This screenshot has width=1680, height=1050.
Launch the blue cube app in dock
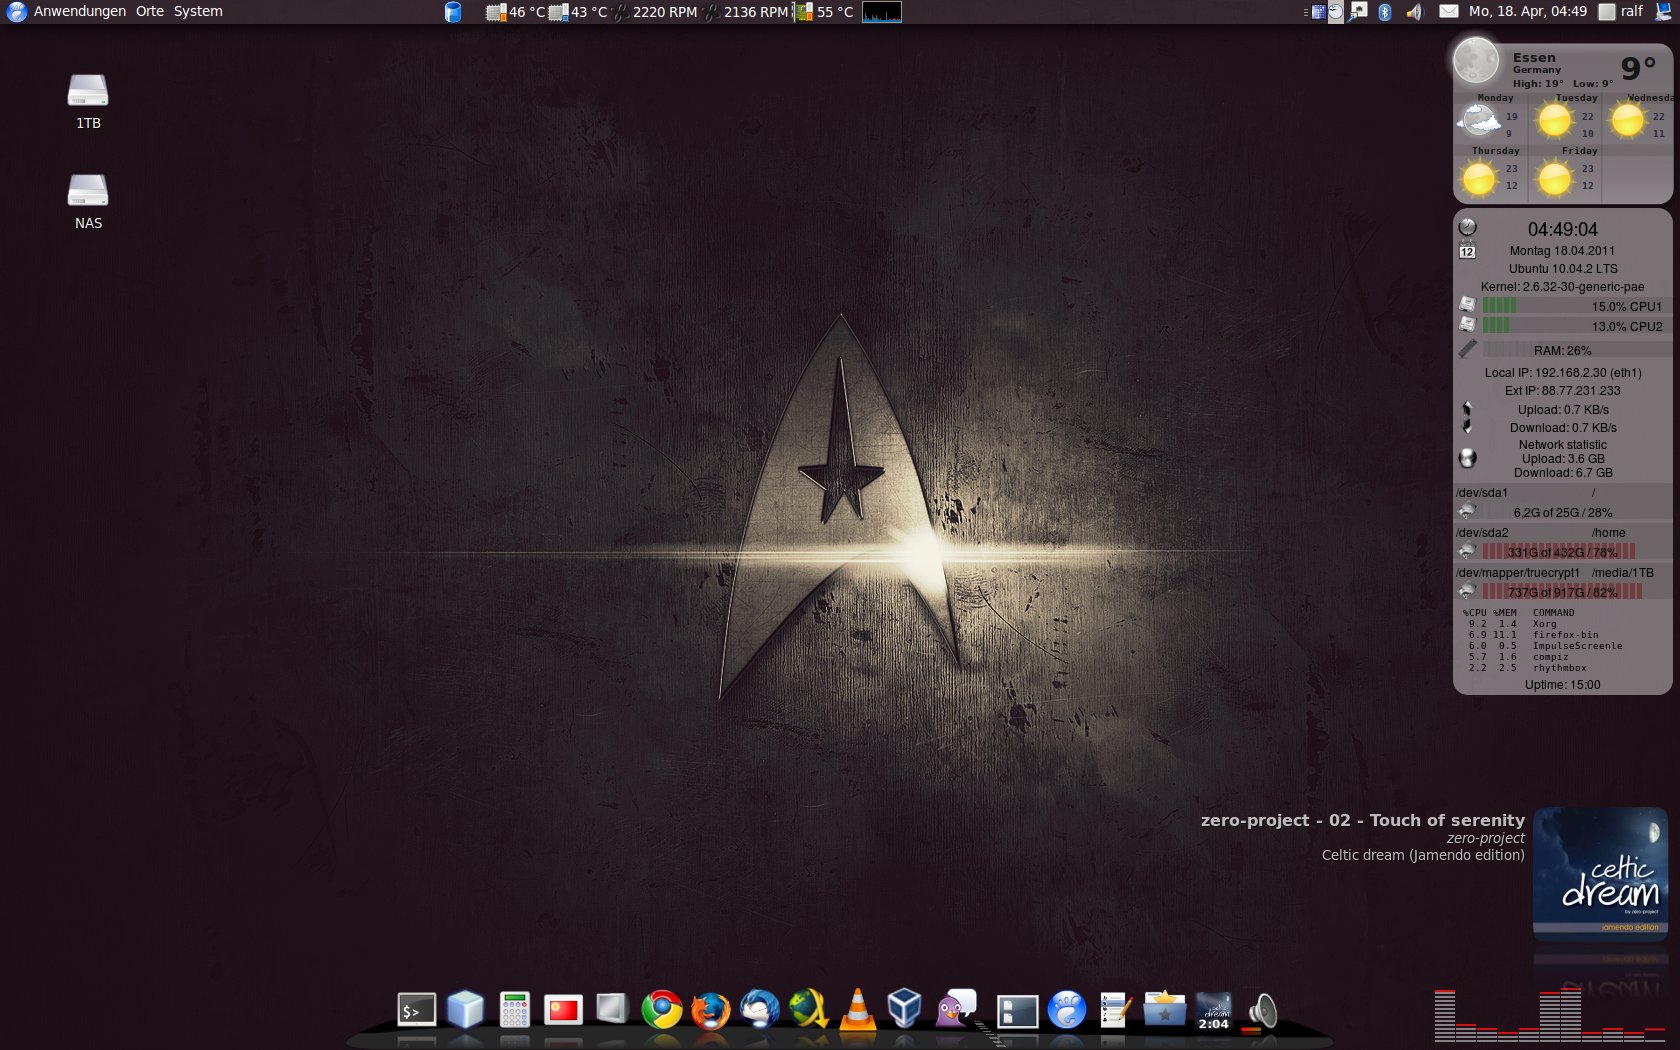(465, 1010)
